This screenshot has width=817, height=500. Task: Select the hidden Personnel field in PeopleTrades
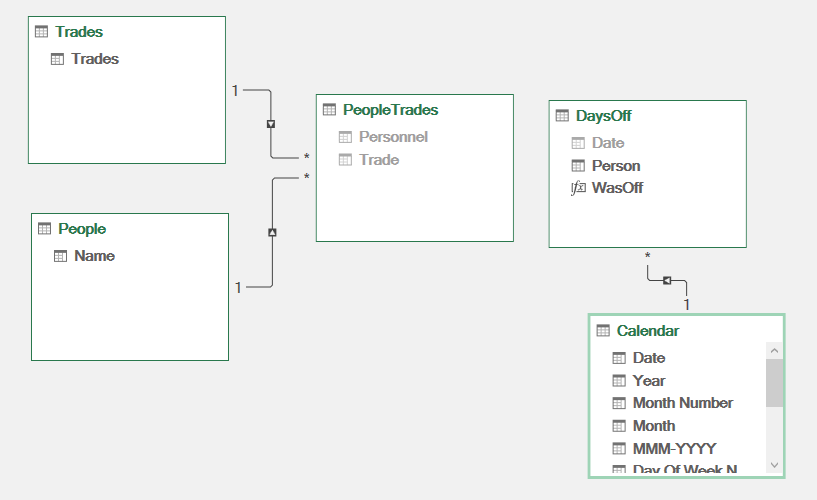(393, 137)
